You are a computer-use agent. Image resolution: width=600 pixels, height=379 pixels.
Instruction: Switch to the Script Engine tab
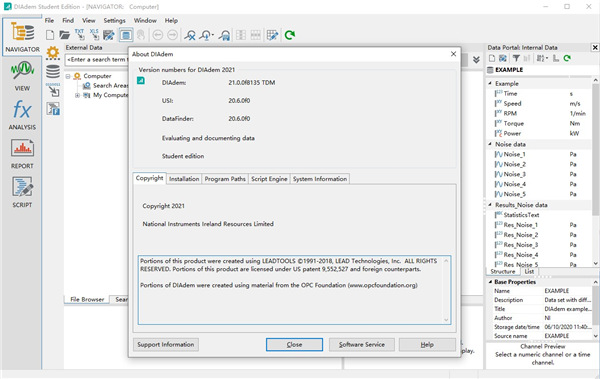[x=269, y=179]
